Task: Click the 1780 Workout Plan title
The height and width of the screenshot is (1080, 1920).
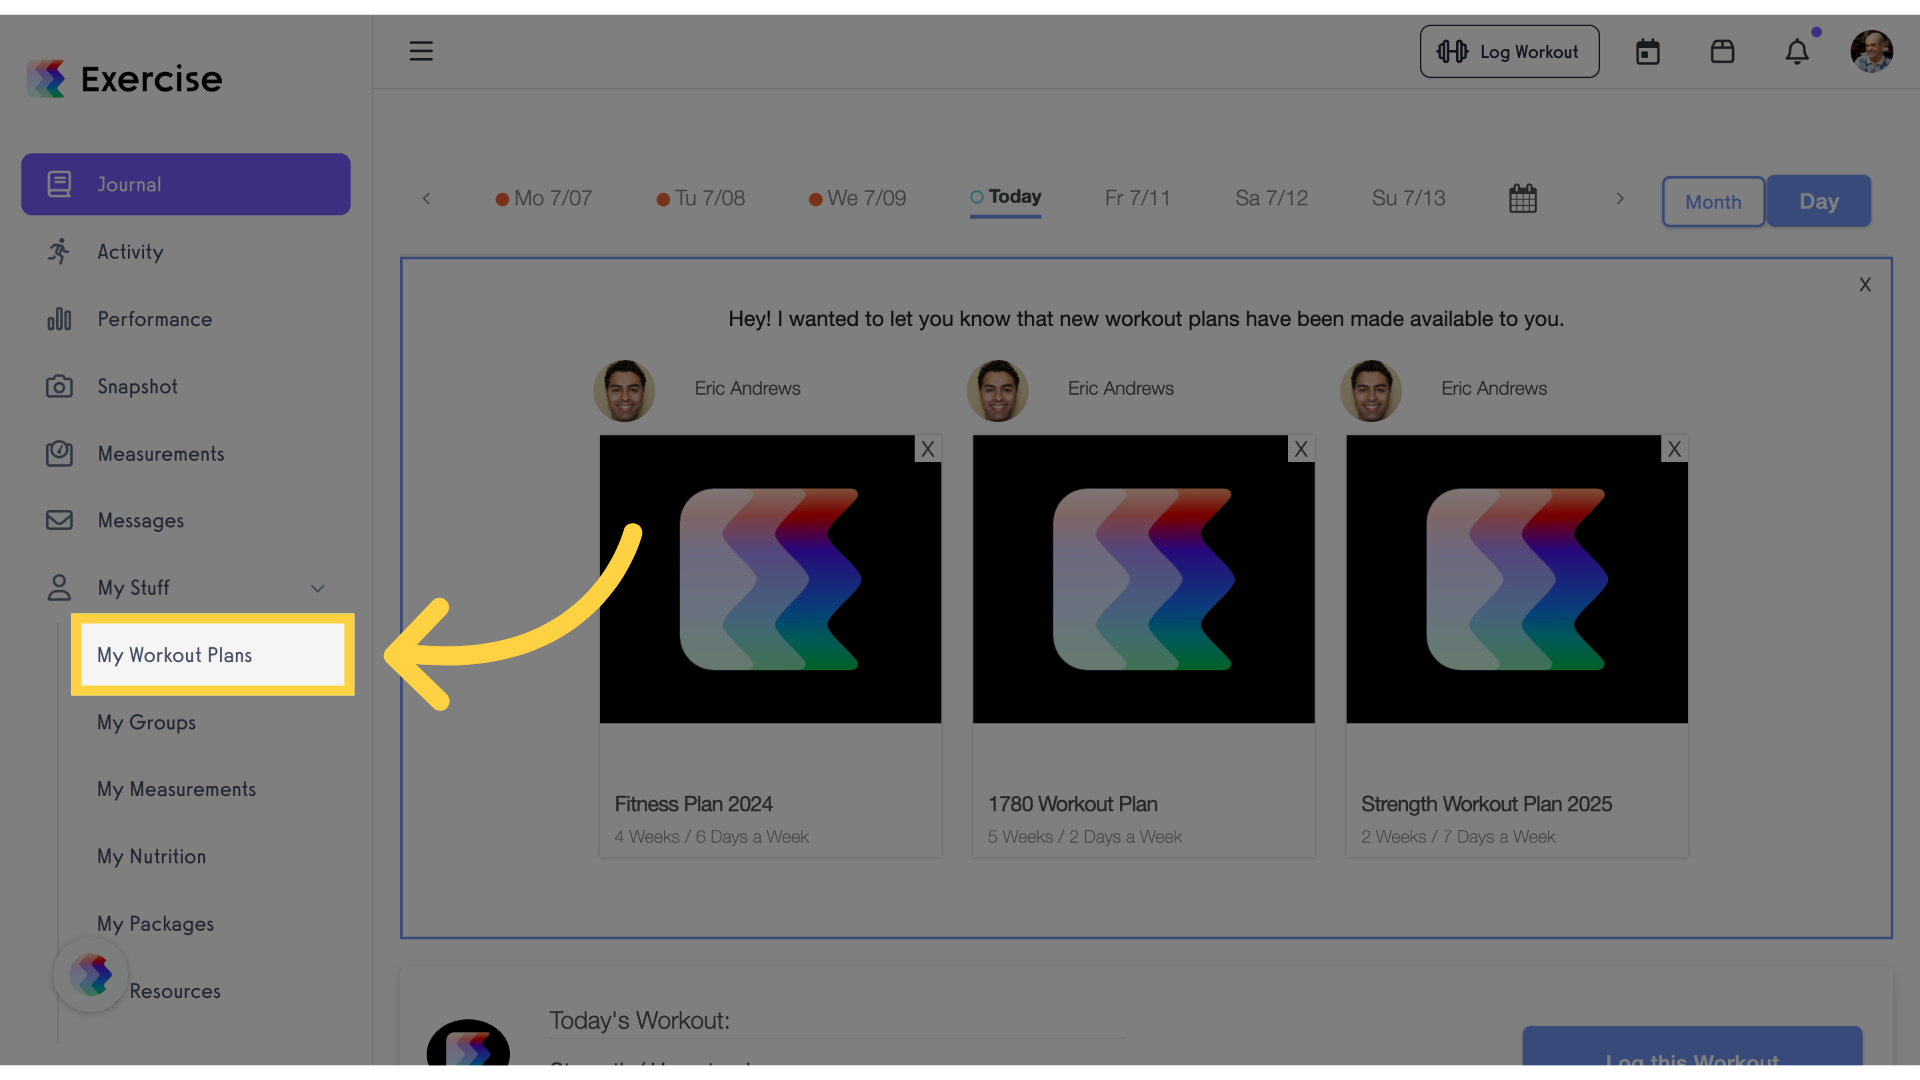Action: point(1072,804)
